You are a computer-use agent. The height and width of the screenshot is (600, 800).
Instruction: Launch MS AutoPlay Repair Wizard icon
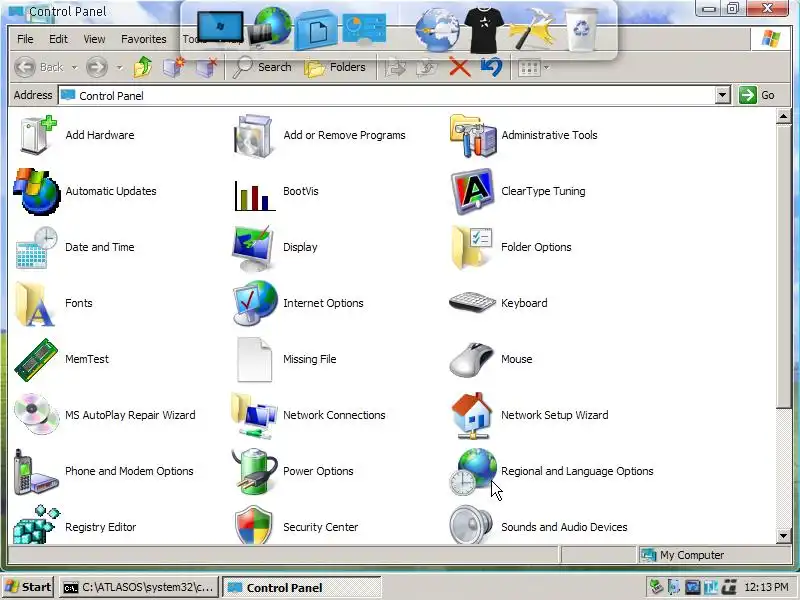pyautogui.click(x=37, y=414)
